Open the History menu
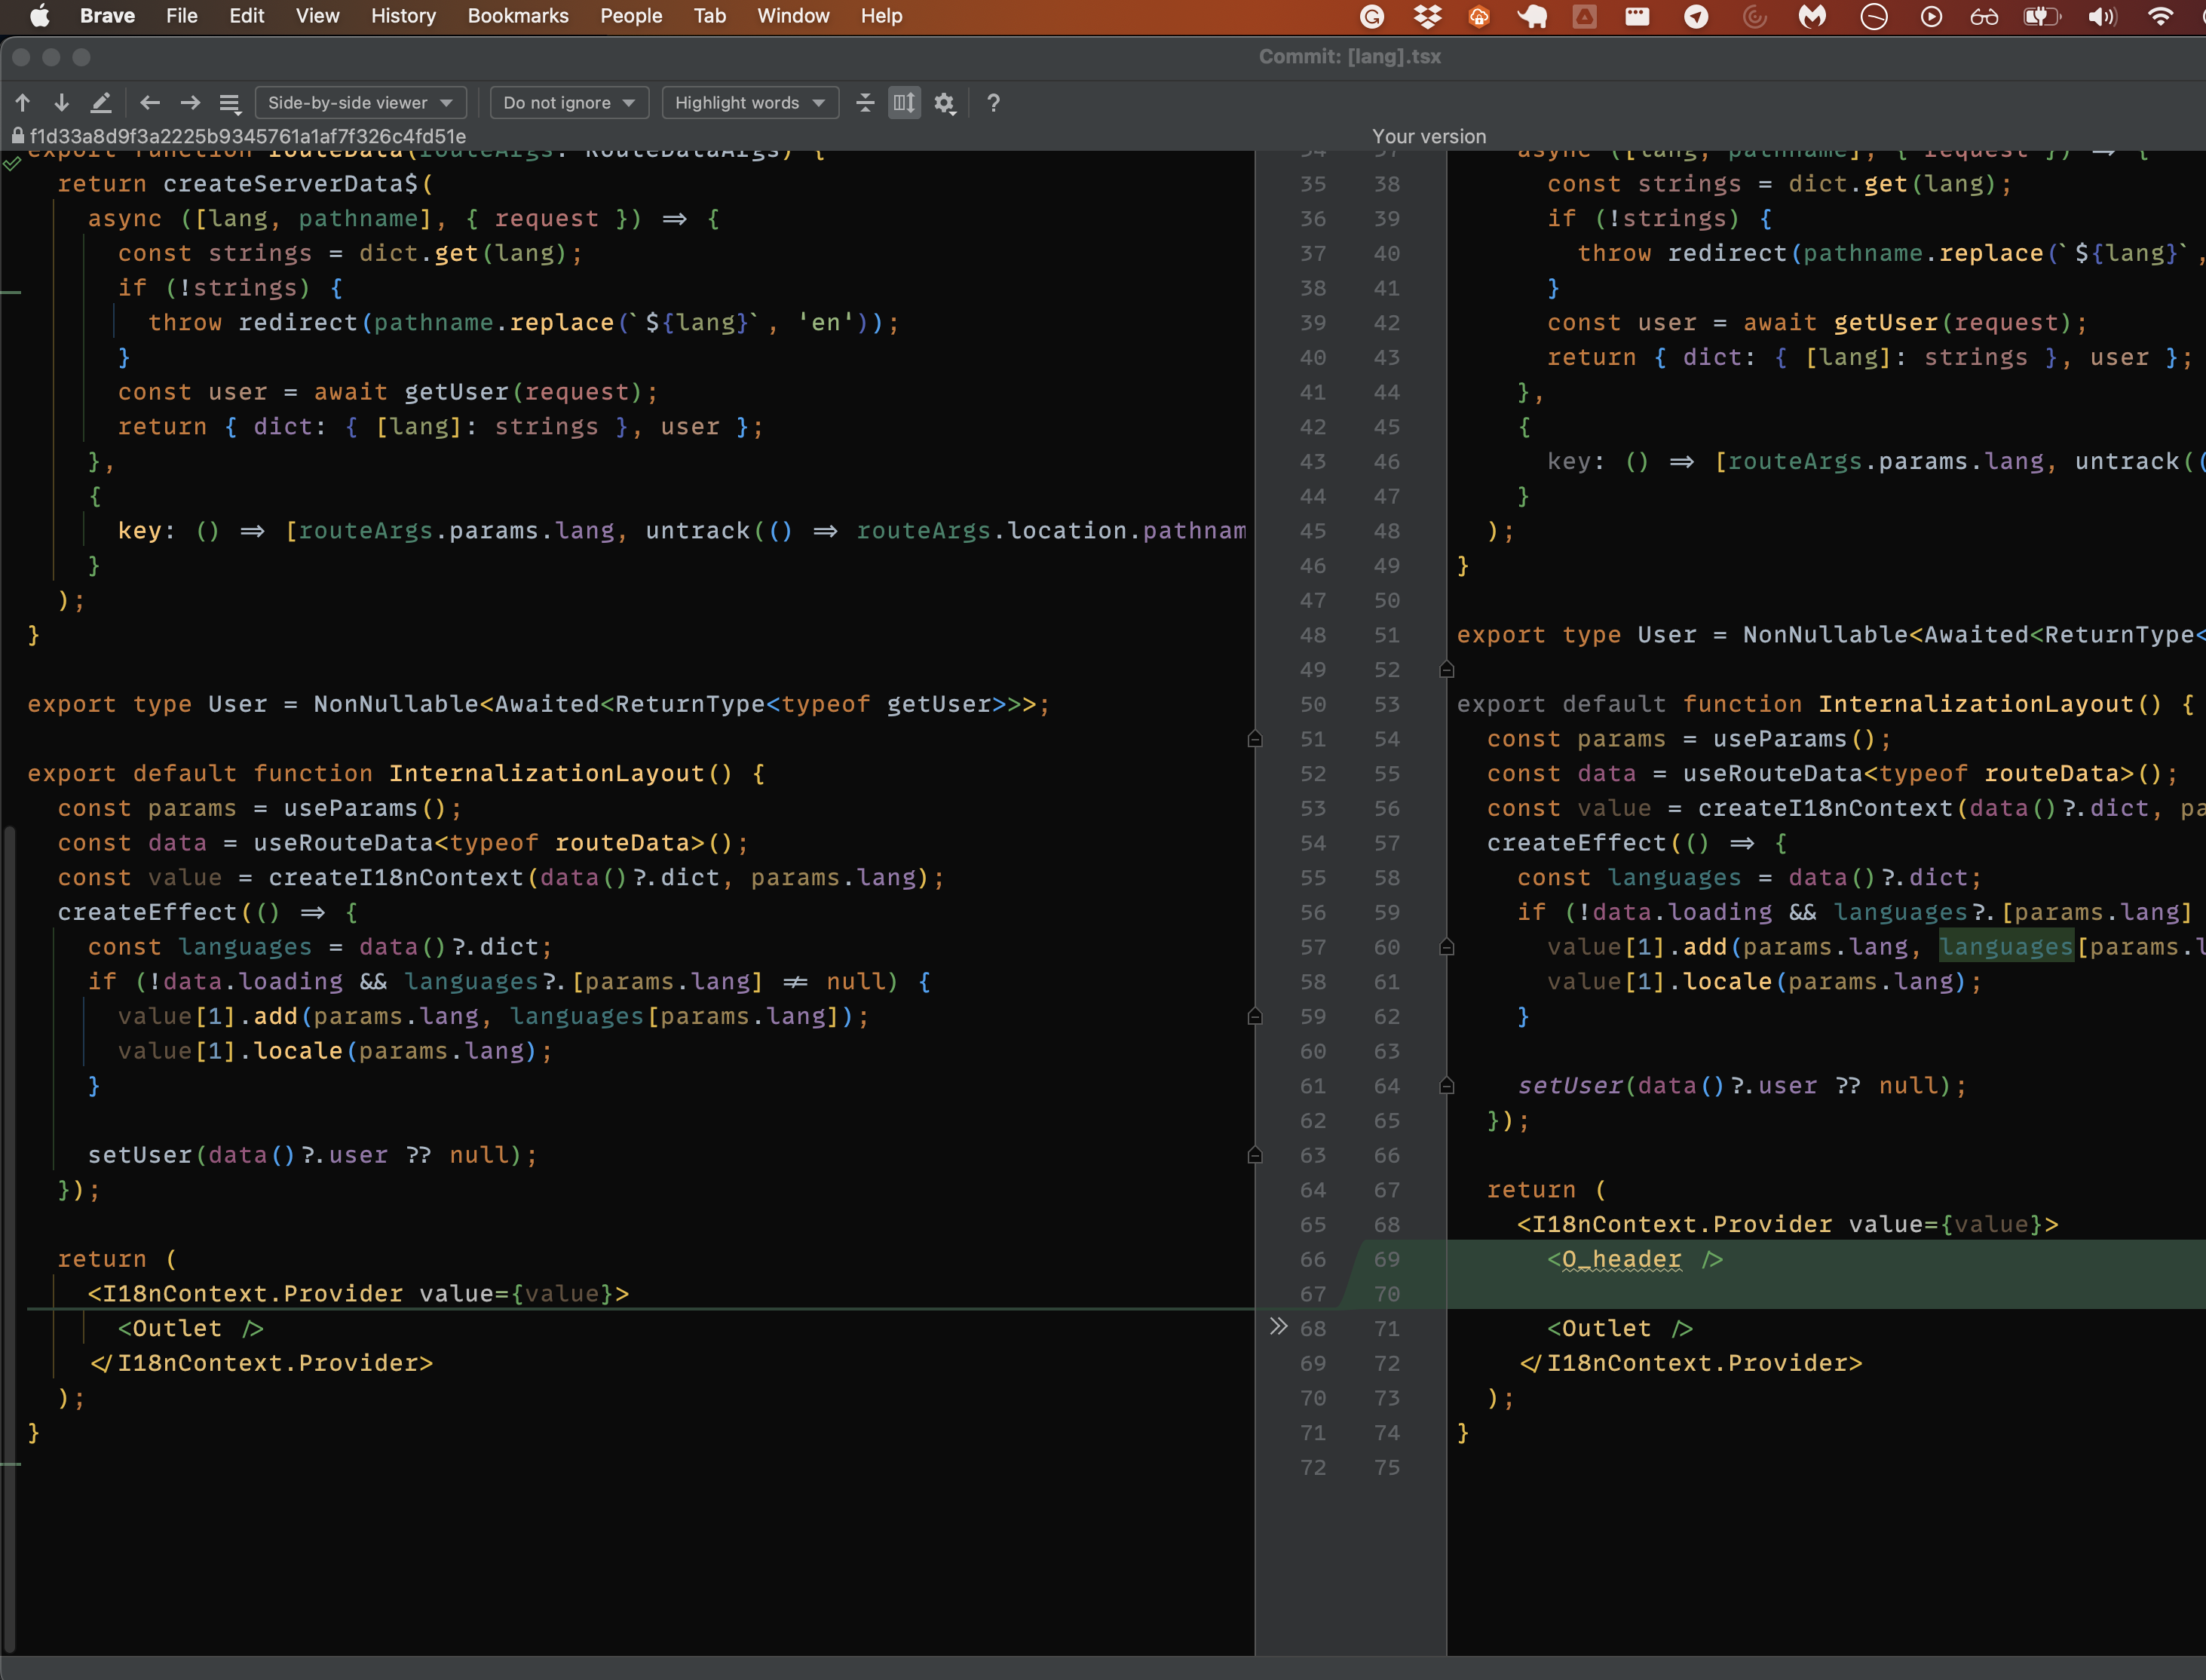This screenshot has height=1680, width=2206. coord(403,16)
